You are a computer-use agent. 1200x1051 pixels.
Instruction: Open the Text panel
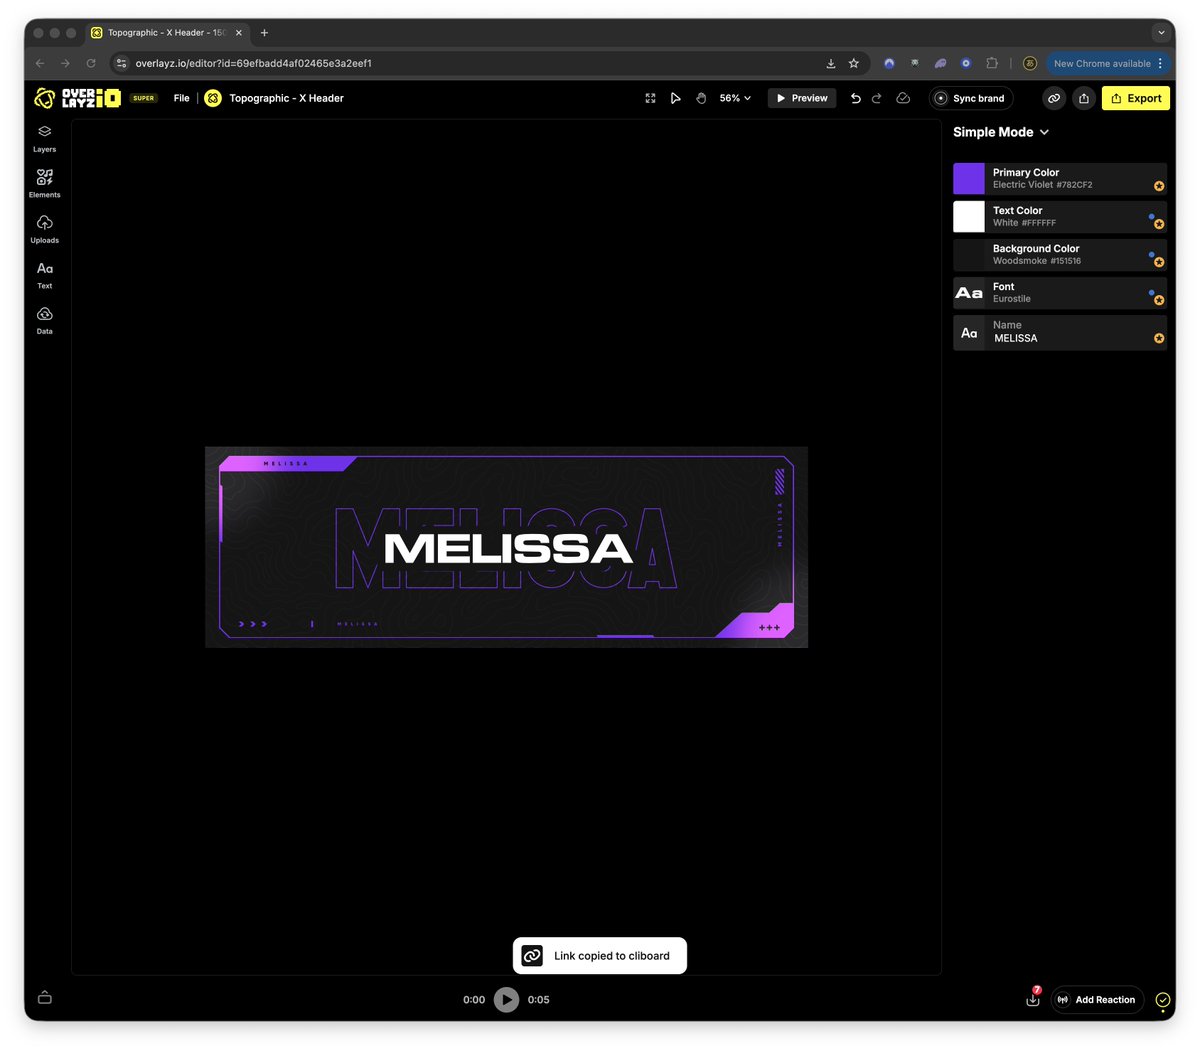44,275
